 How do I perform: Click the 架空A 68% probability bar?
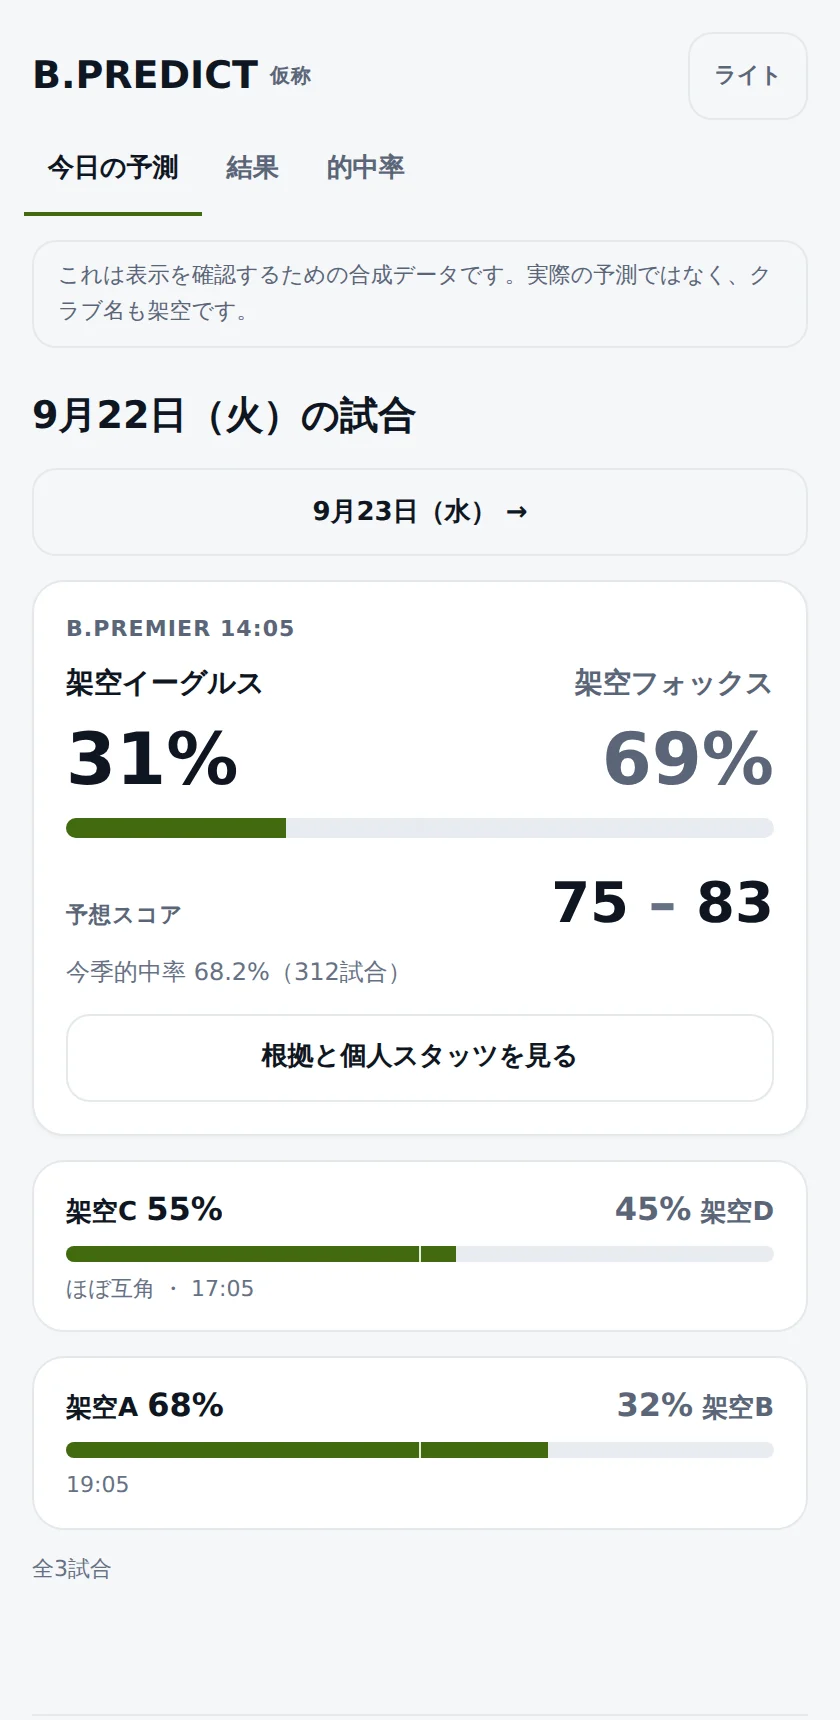[420, 1450]
